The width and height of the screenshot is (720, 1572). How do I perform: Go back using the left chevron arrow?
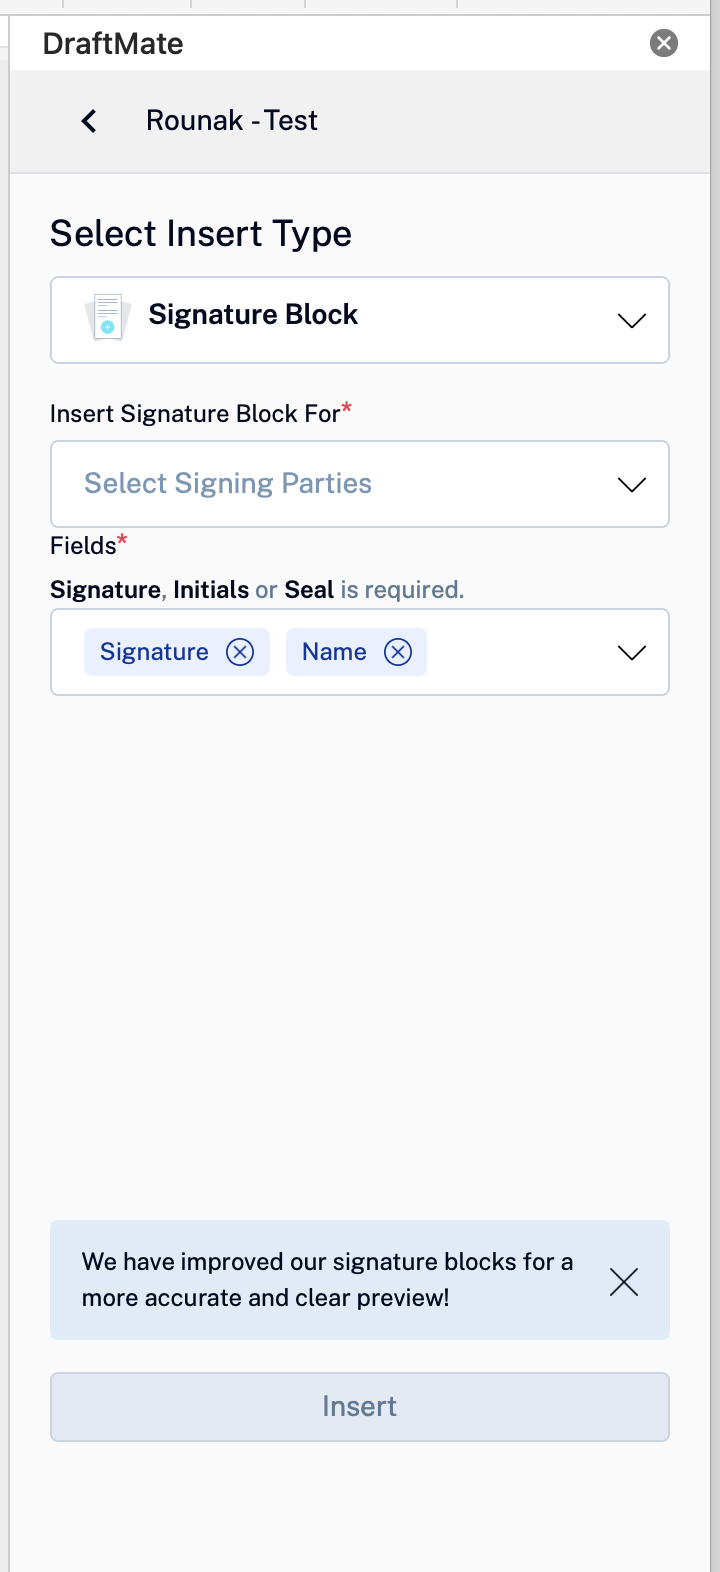coord(89,121)
